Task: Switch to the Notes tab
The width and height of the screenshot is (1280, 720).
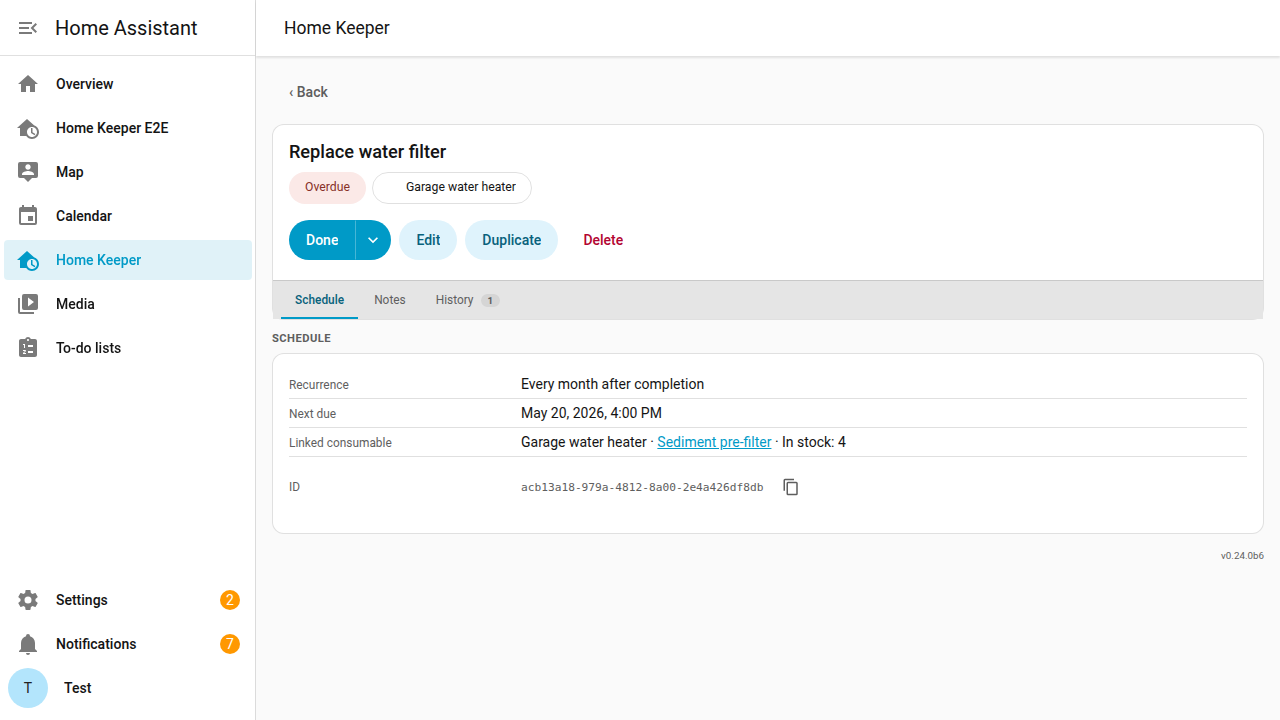Action: 390,300
